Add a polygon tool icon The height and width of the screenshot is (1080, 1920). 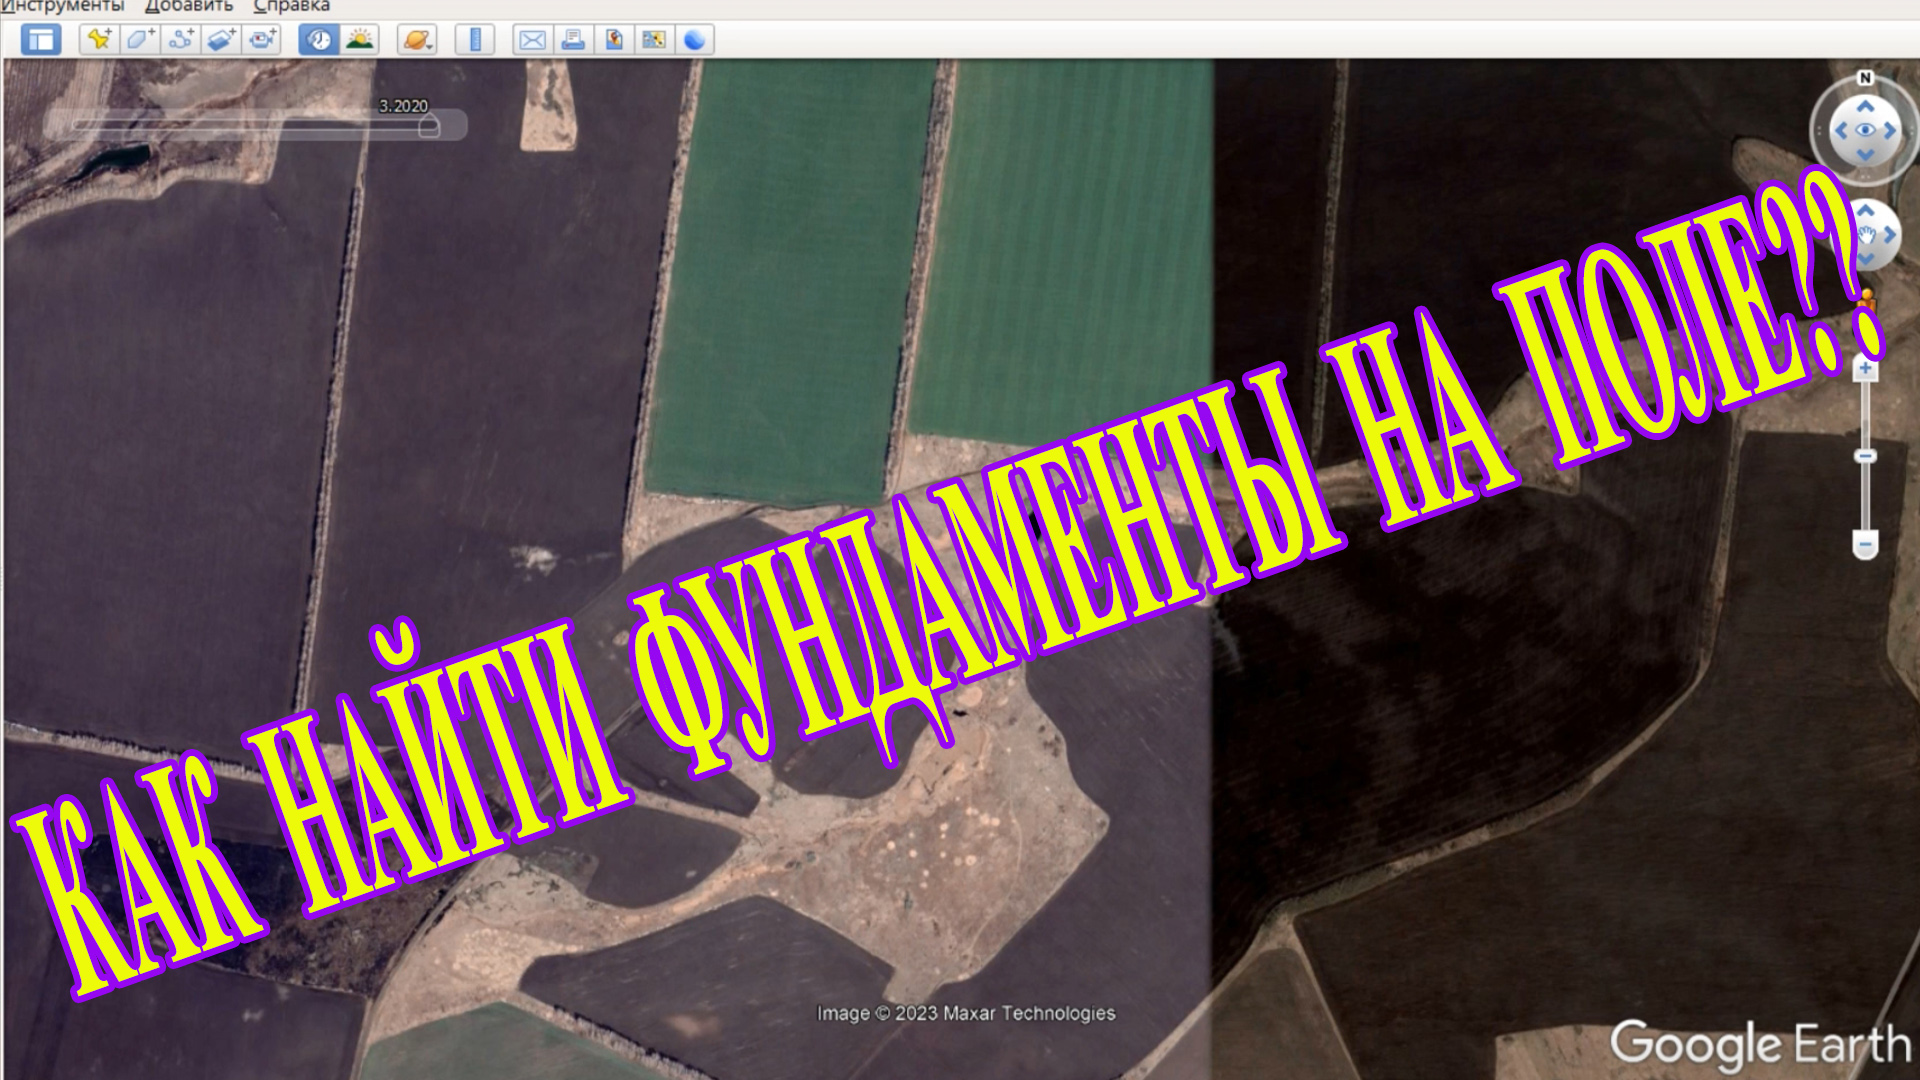(139, 40)
